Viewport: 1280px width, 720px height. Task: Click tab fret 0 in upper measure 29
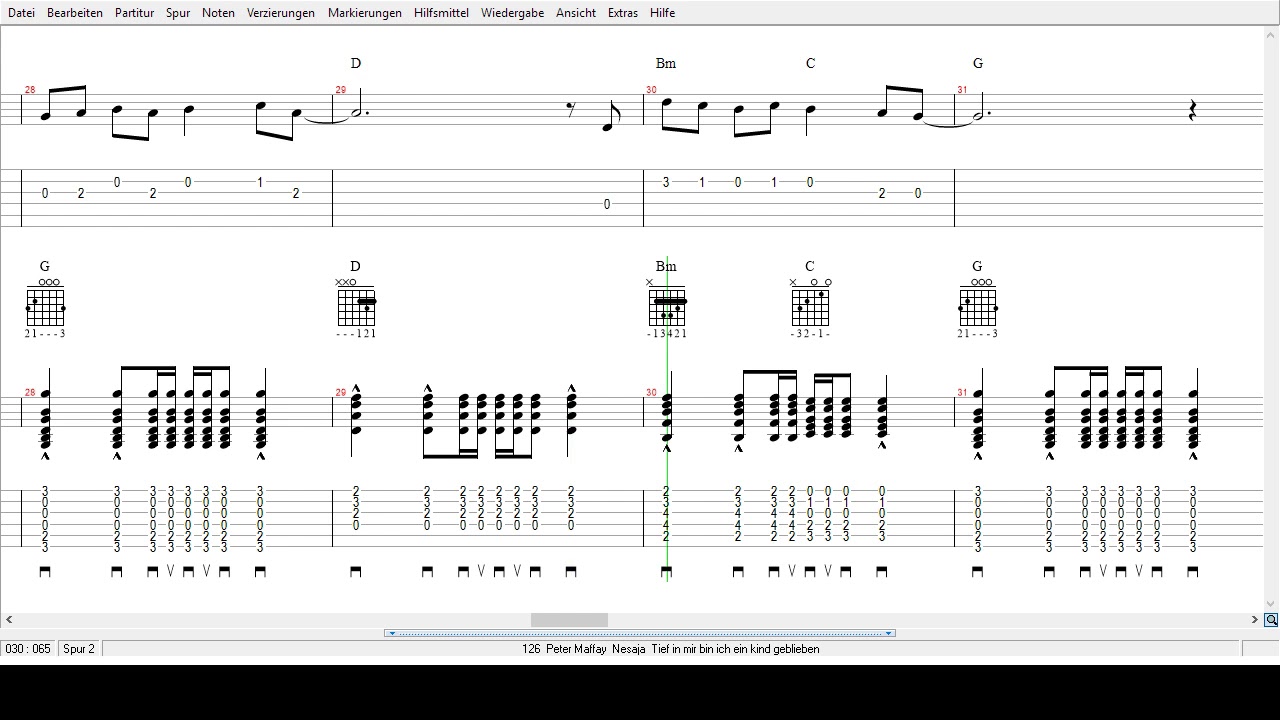(607, 204)
